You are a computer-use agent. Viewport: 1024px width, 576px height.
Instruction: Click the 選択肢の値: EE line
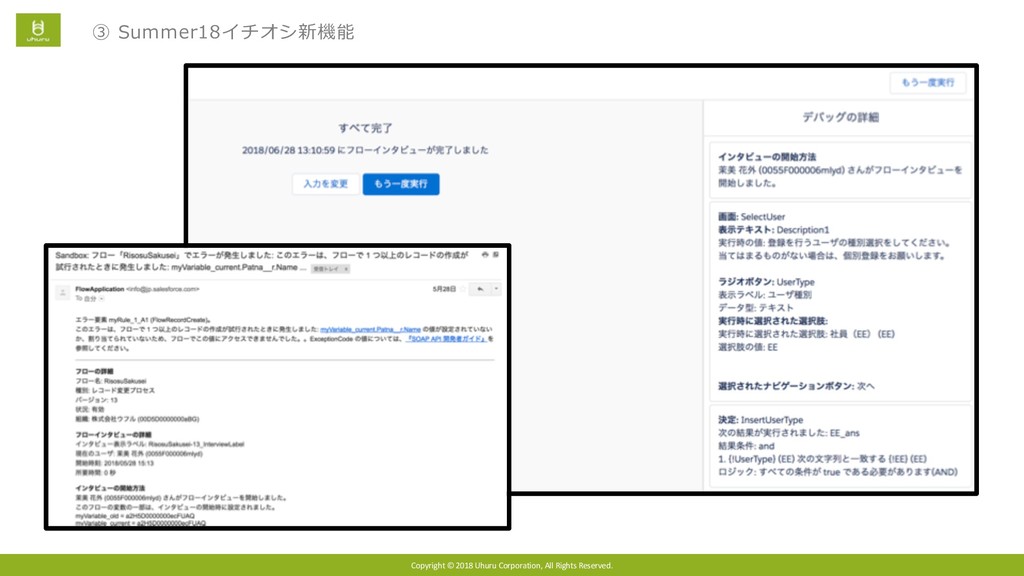pos(748,347)
